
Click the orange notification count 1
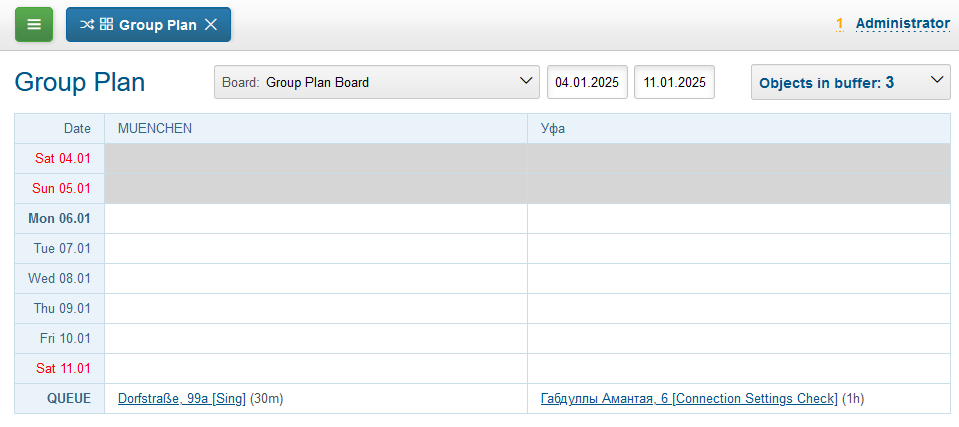coord(840,23)
